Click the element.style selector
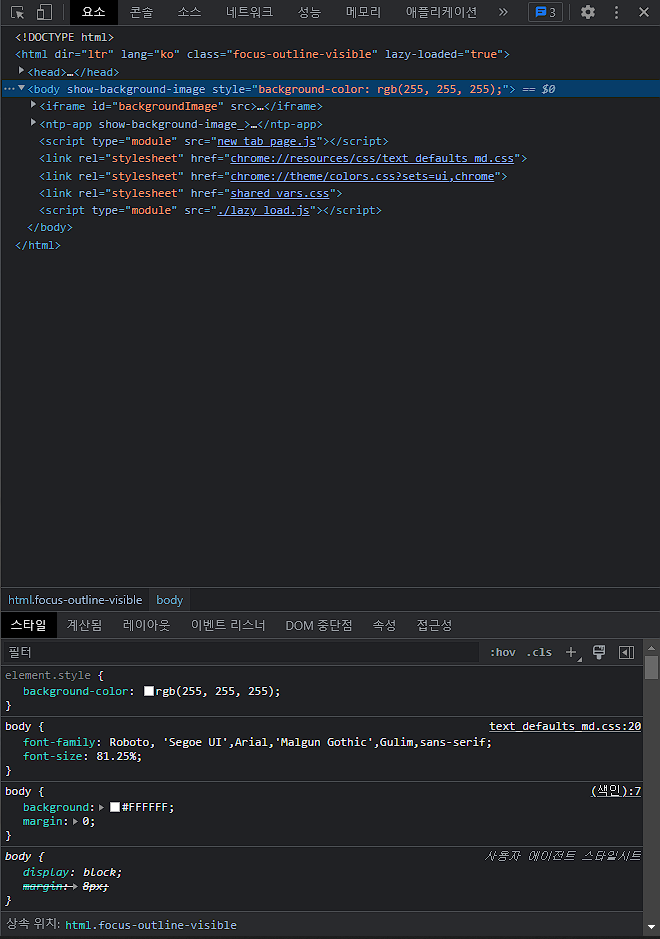660x939 pixels. click(x=48, y=676)
